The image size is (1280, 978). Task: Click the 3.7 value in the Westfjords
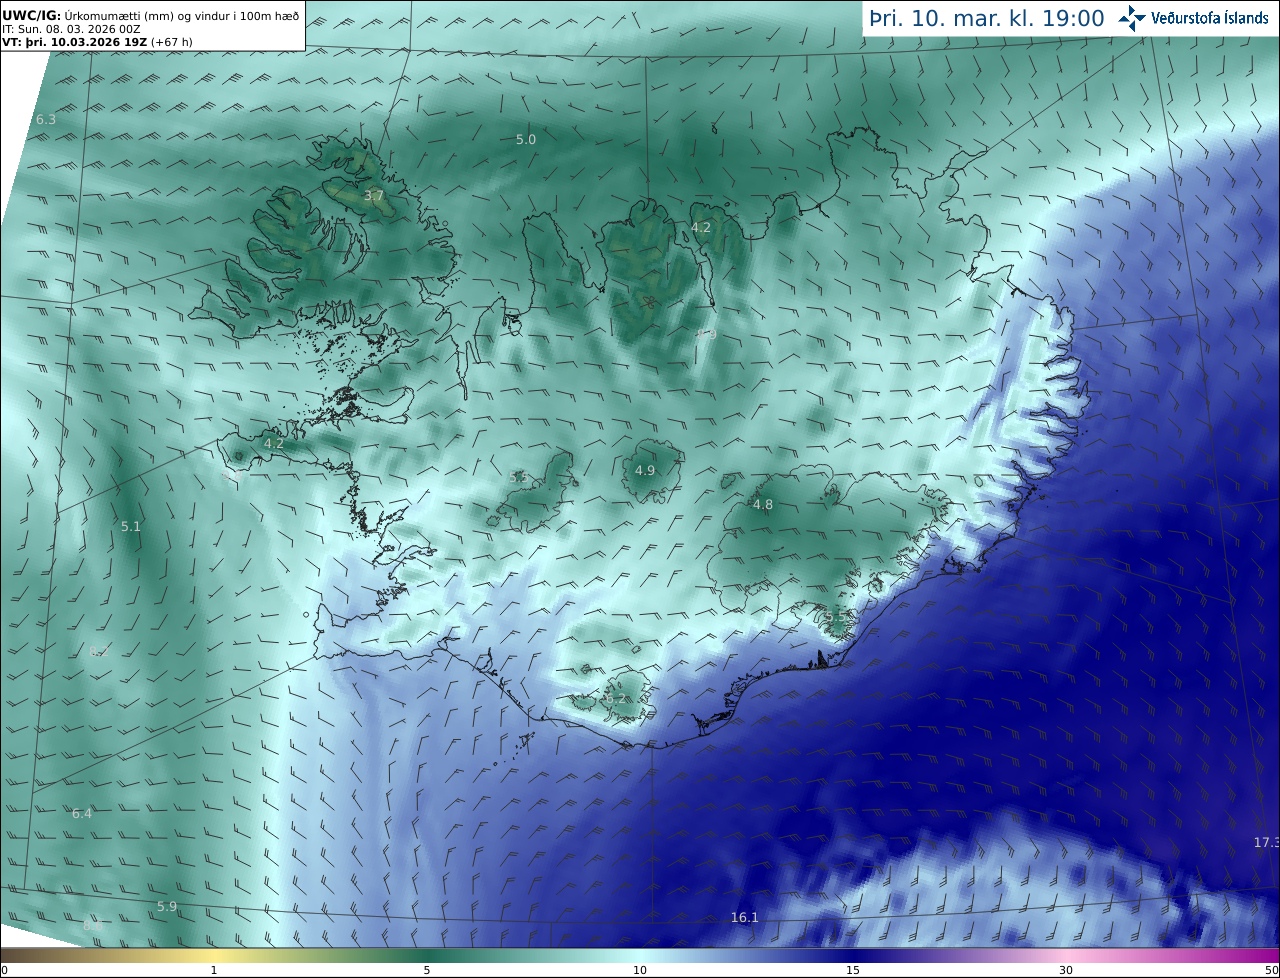click(x=374, y=196)
